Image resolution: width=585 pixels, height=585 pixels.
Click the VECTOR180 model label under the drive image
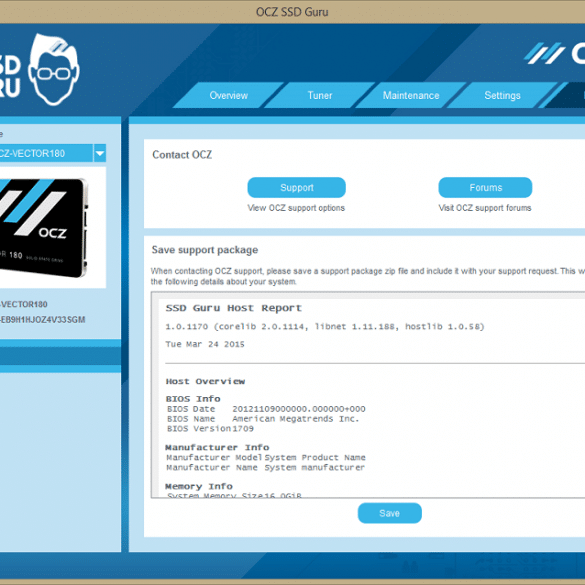[24, 304]
